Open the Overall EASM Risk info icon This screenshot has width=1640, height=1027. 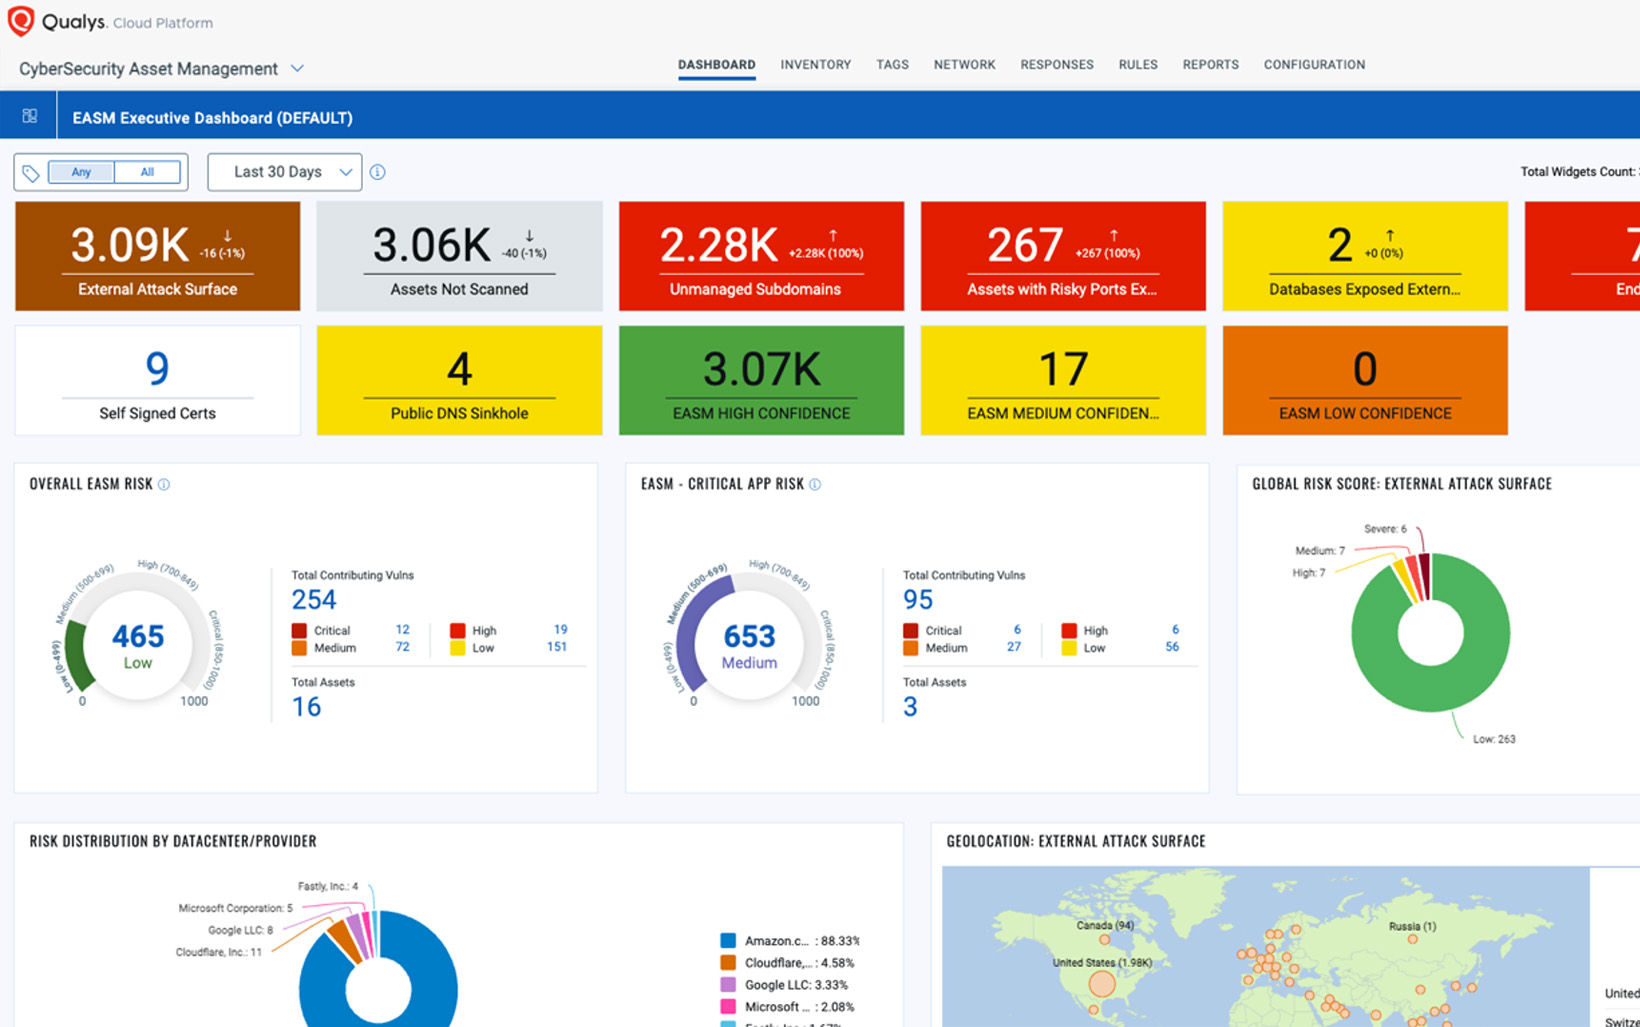point(164,484)
